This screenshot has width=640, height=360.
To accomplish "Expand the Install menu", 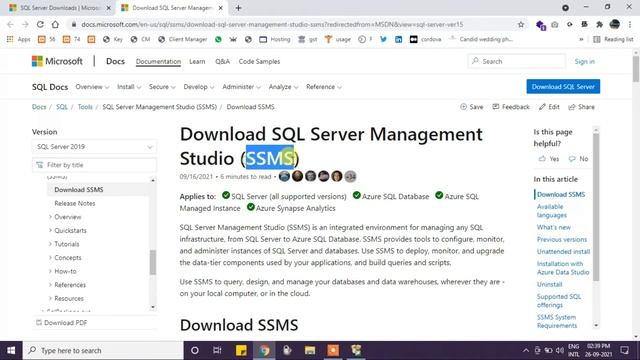I will click(129, 87).
